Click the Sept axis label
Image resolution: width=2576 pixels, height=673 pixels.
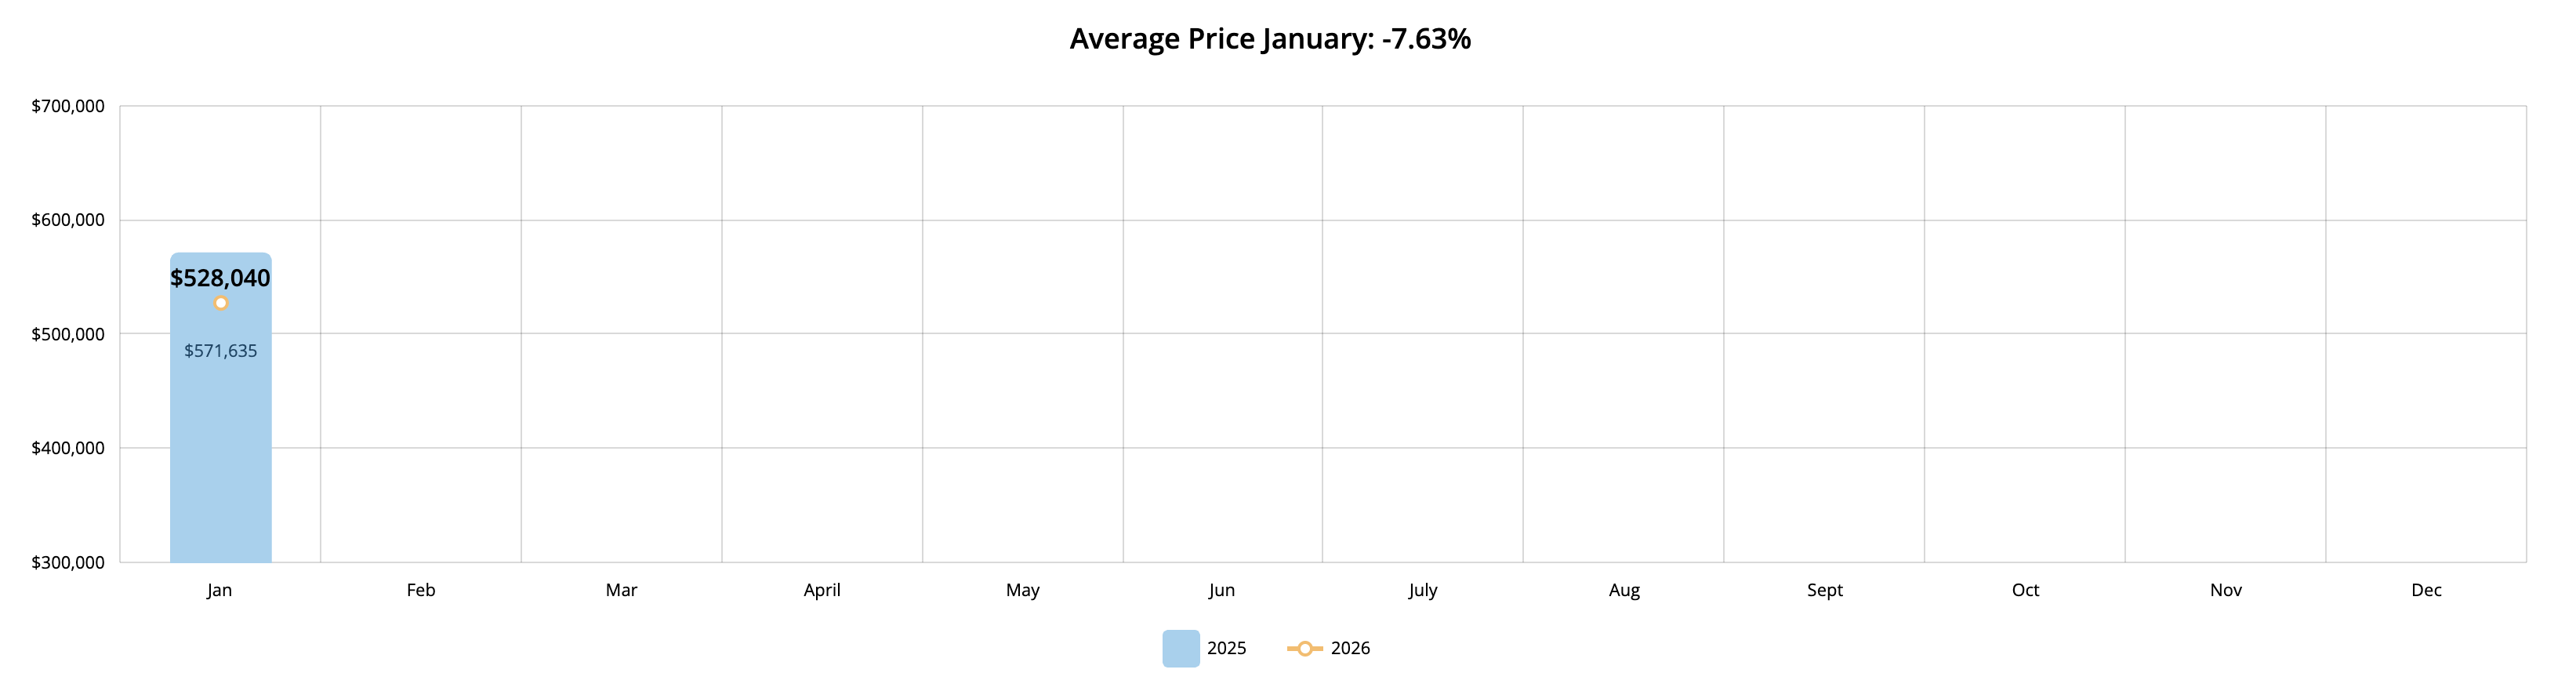pos(1825,590)
